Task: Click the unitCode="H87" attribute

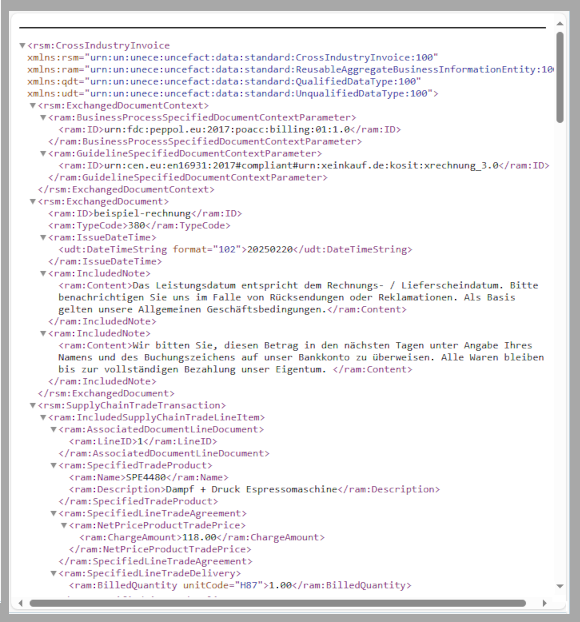Action: pos(223,585)
